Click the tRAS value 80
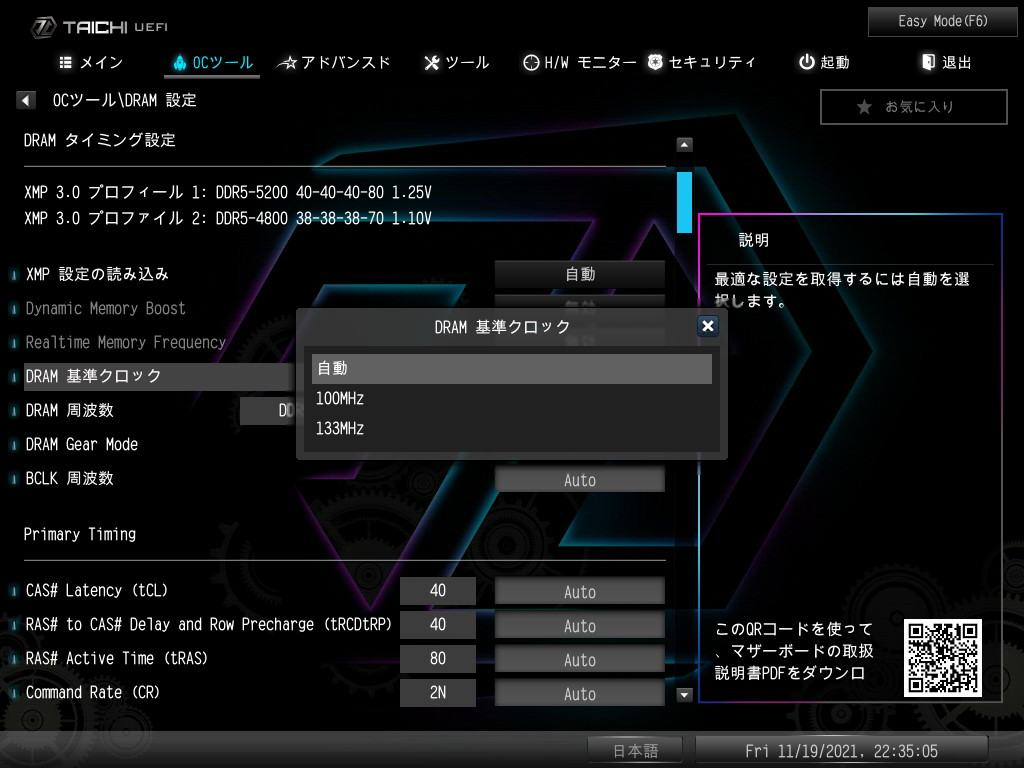This screenshot has width=1024, height=768. coord(438,659)
